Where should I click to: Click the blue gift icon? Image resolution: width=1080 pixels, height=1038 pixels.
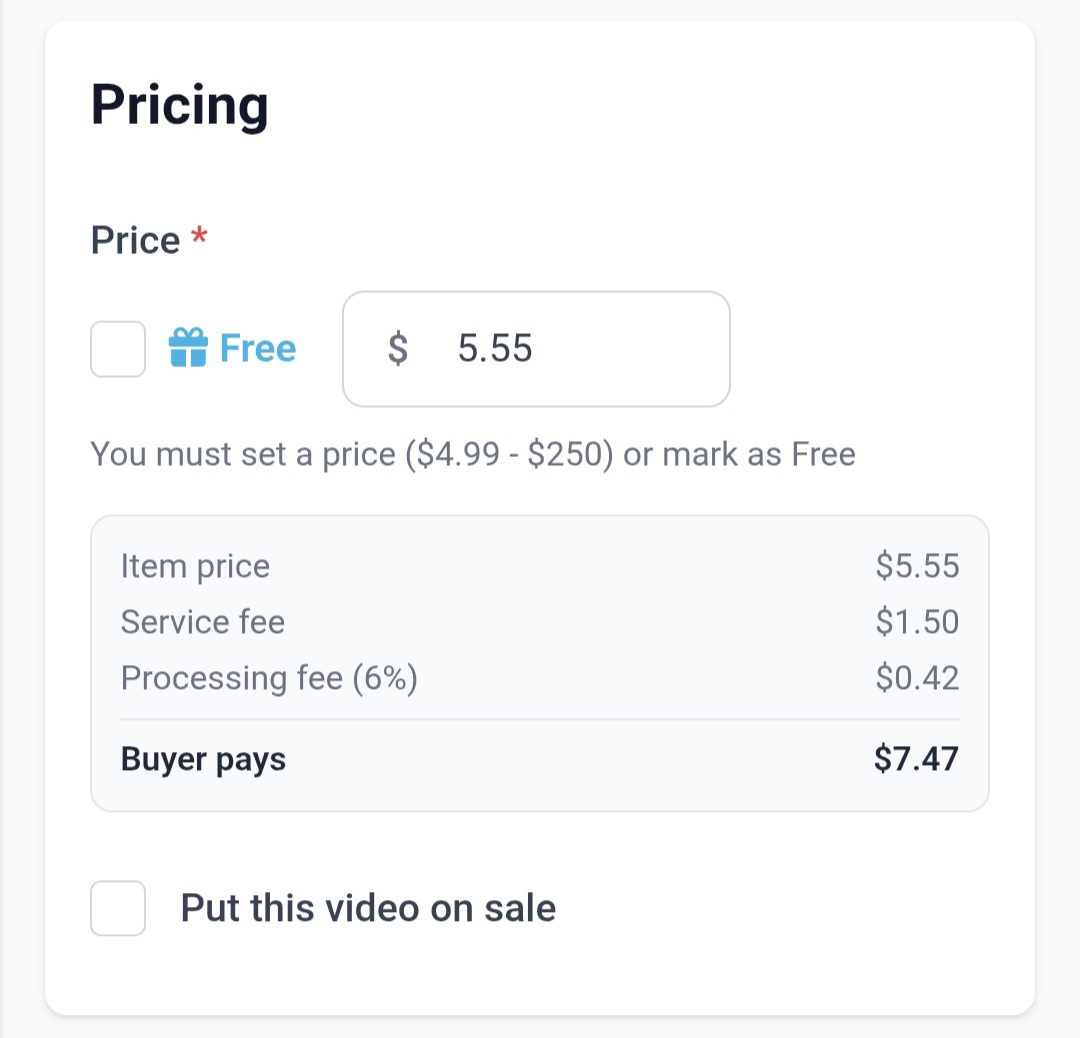pyautogui.click(x=188, y=349)
